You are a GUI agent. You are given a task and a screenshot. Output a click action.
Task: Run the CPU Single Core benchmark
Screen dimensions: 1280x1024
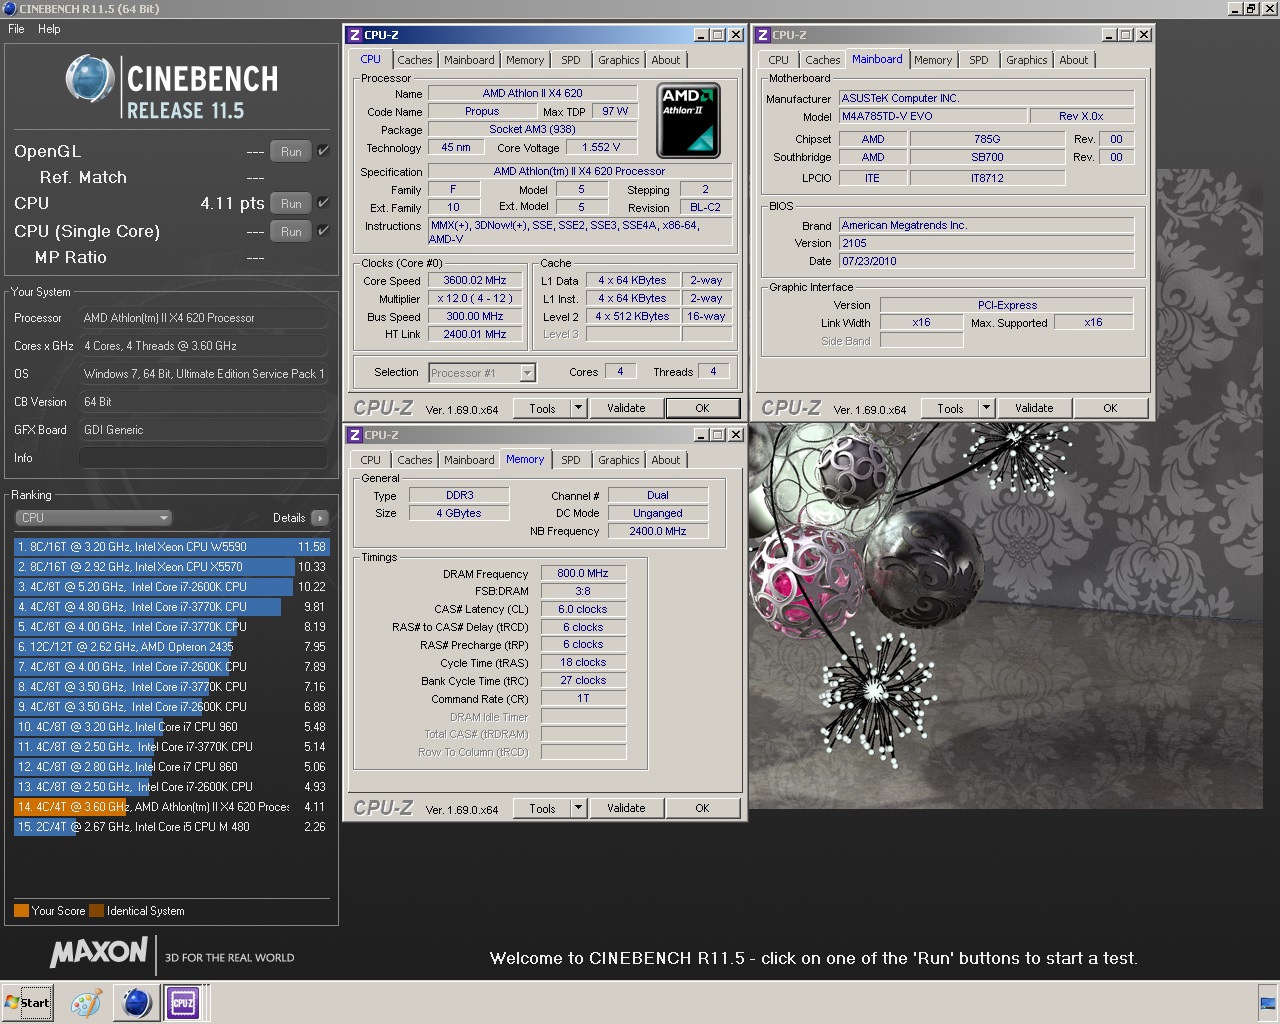click(x=291, y=232)
